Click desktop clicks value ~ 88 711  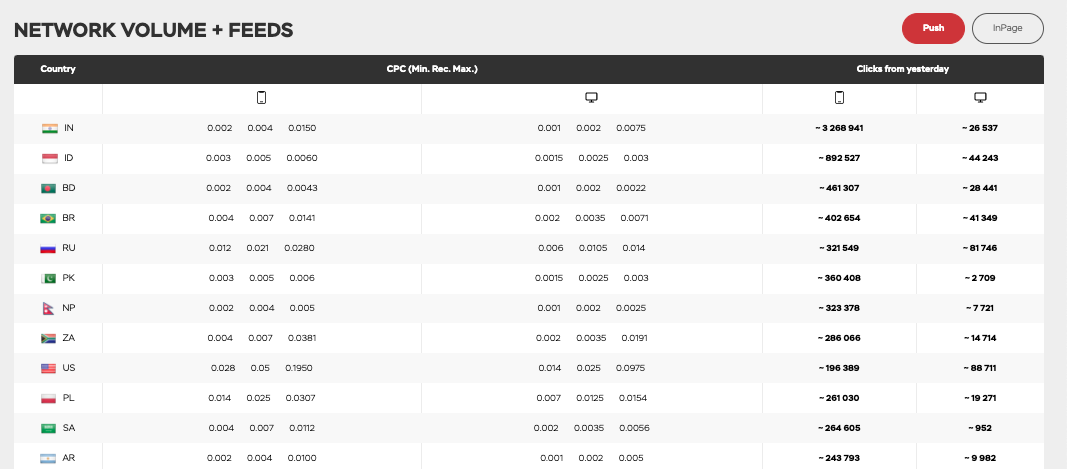pos(980,368)
